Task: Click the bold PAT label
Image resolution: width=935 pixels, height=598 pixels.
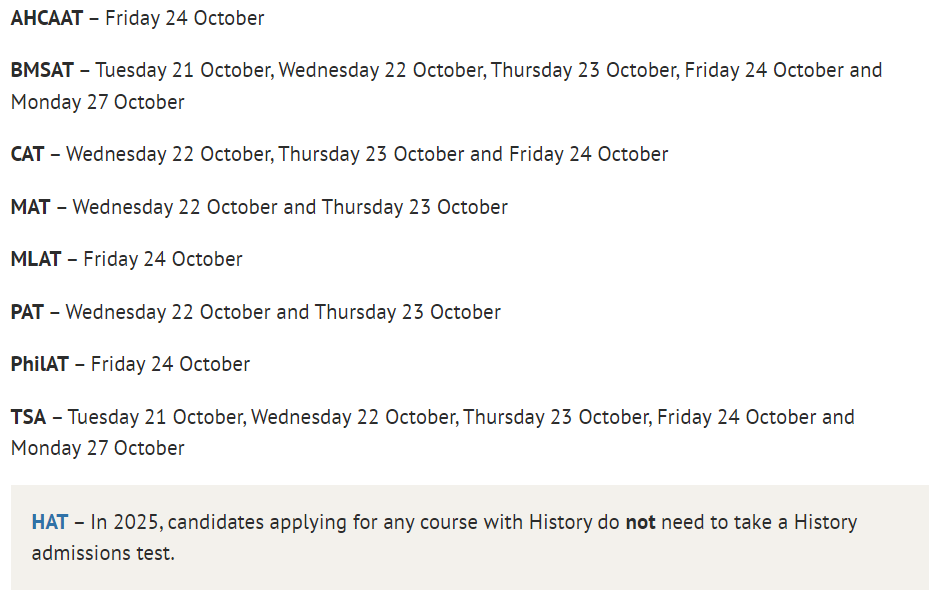Action: click(x=27, y=312)
